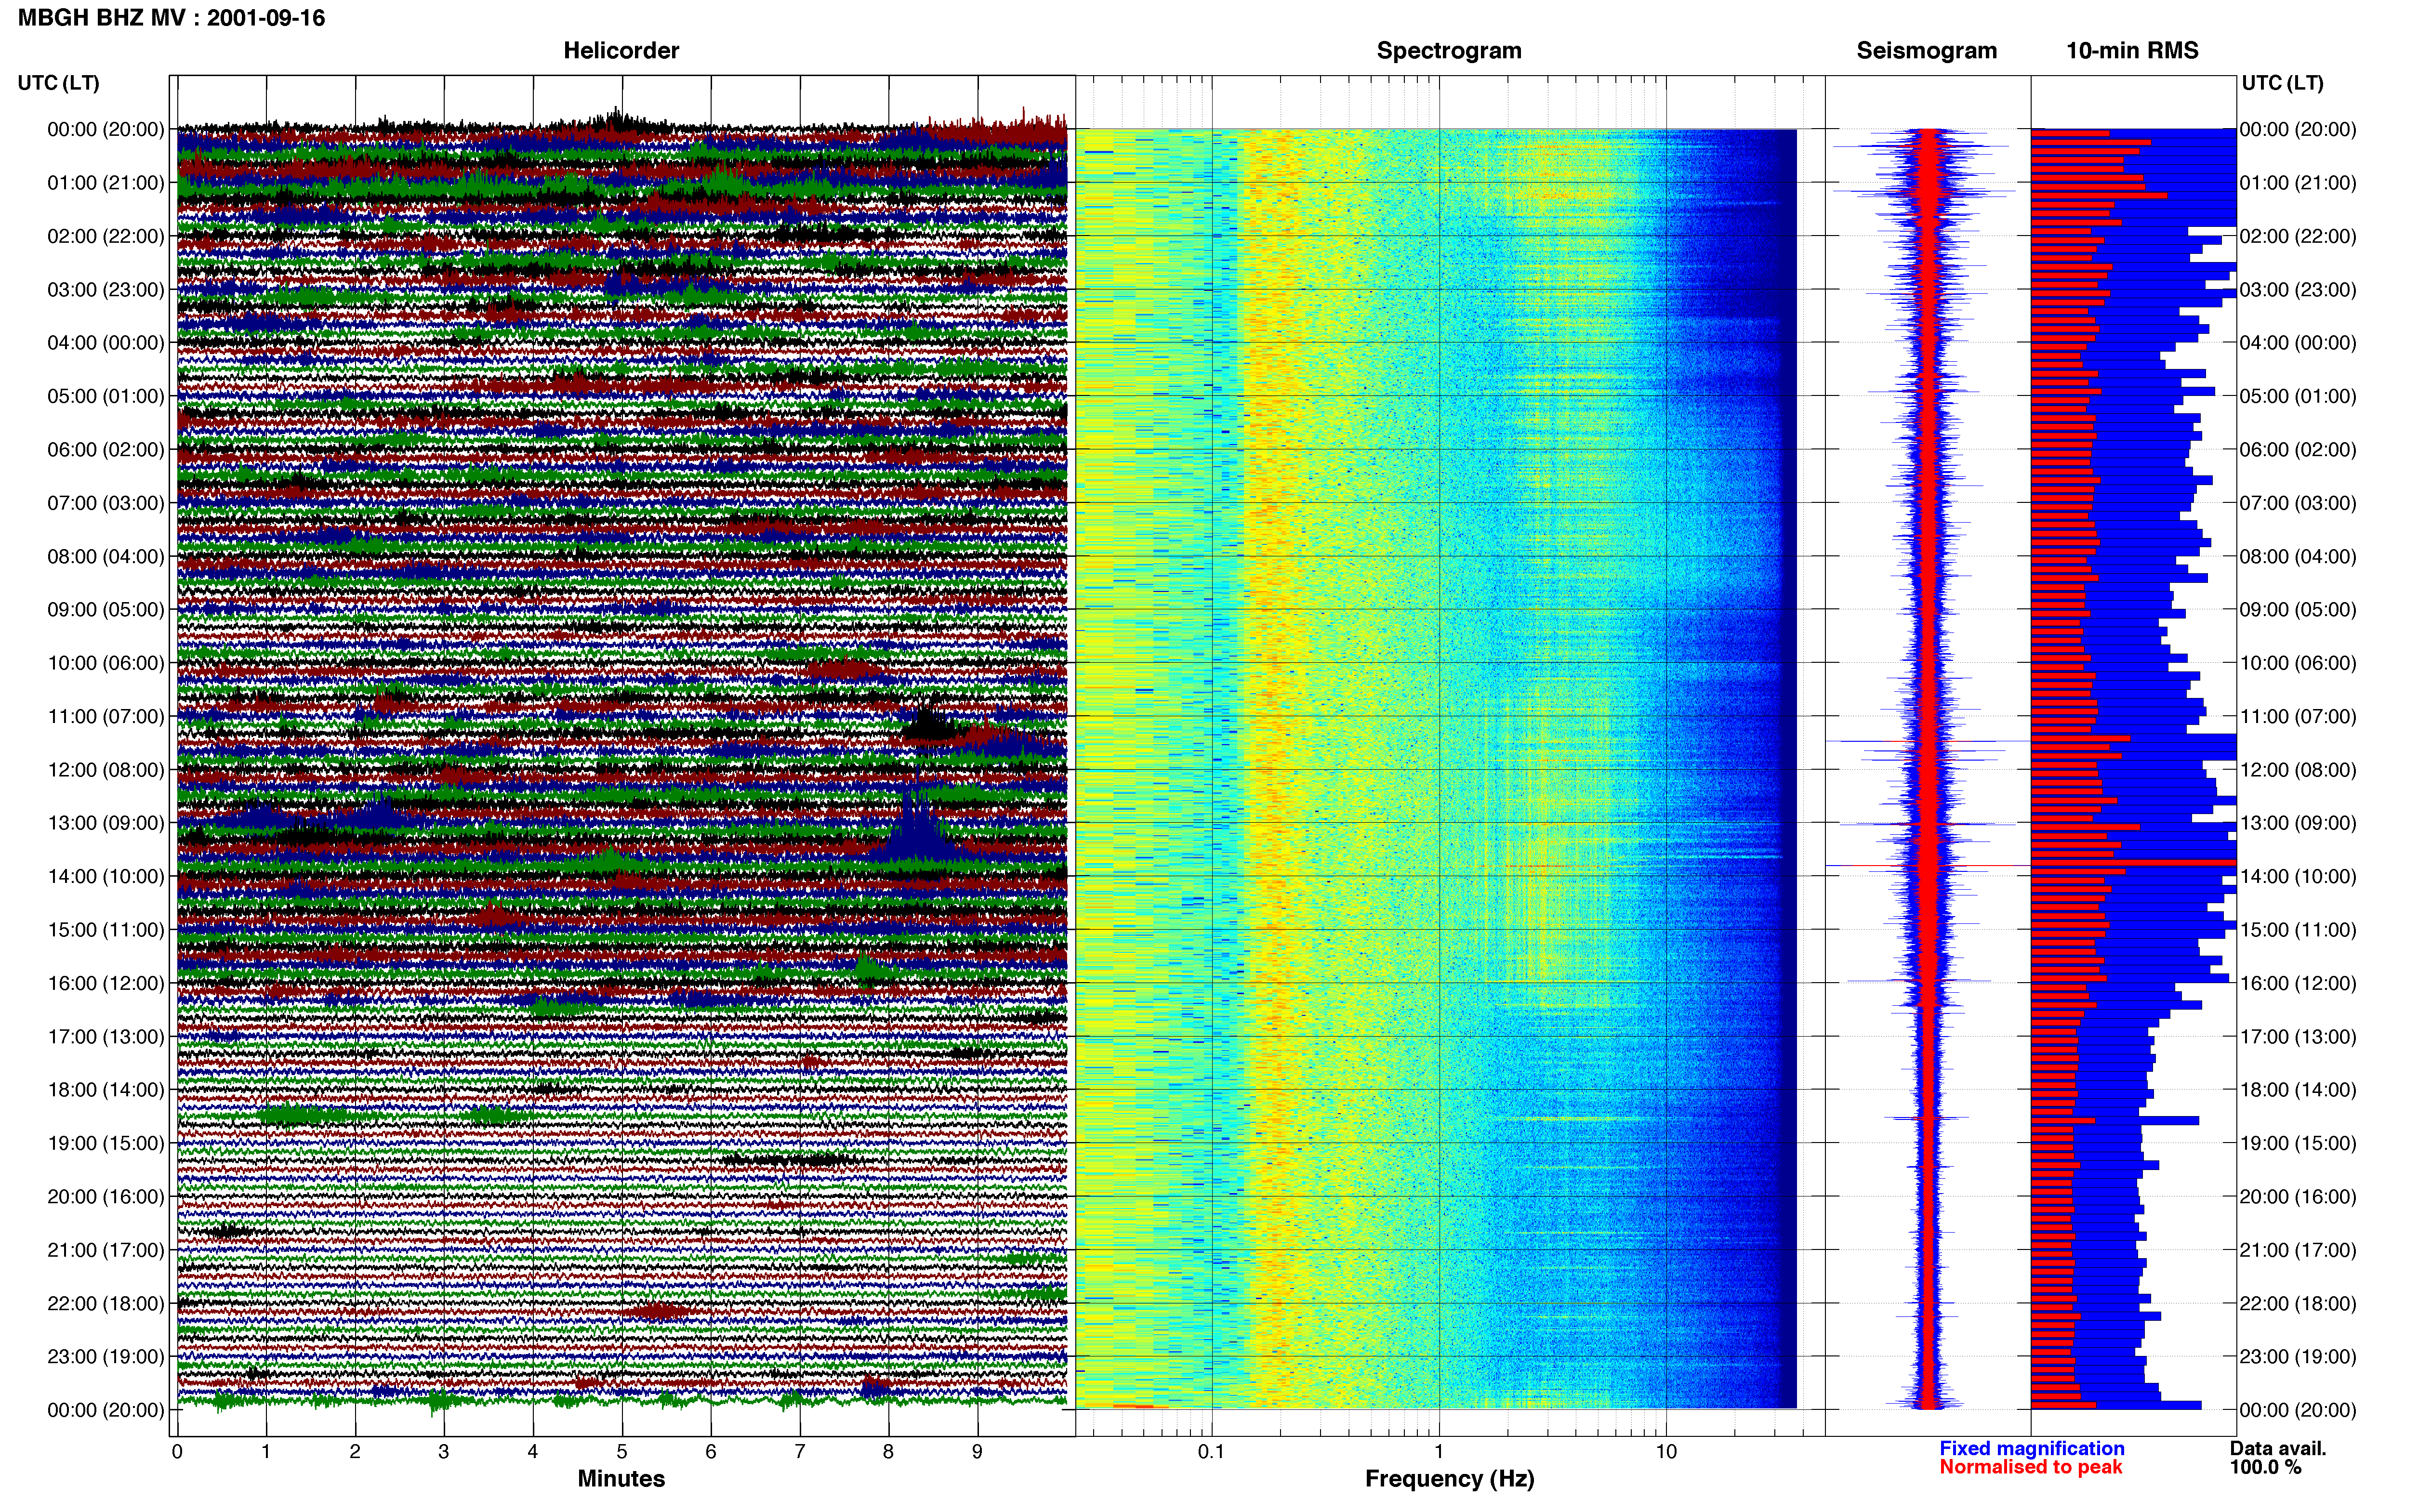Click left time label '10:00 (06:00)'
Screen dimensions: 2418x1512
point(105,663)
